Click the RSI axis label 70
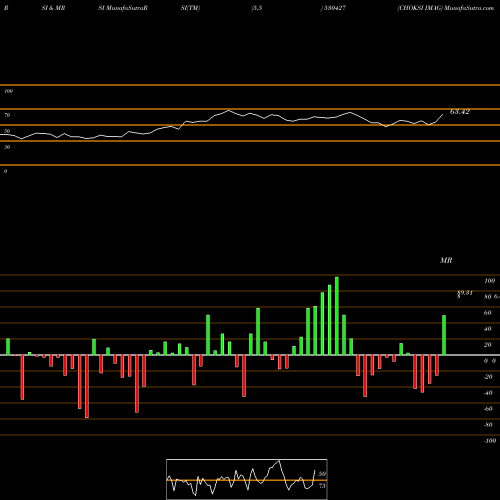Viewport: 500px width, 500px height. pos(7,115)
